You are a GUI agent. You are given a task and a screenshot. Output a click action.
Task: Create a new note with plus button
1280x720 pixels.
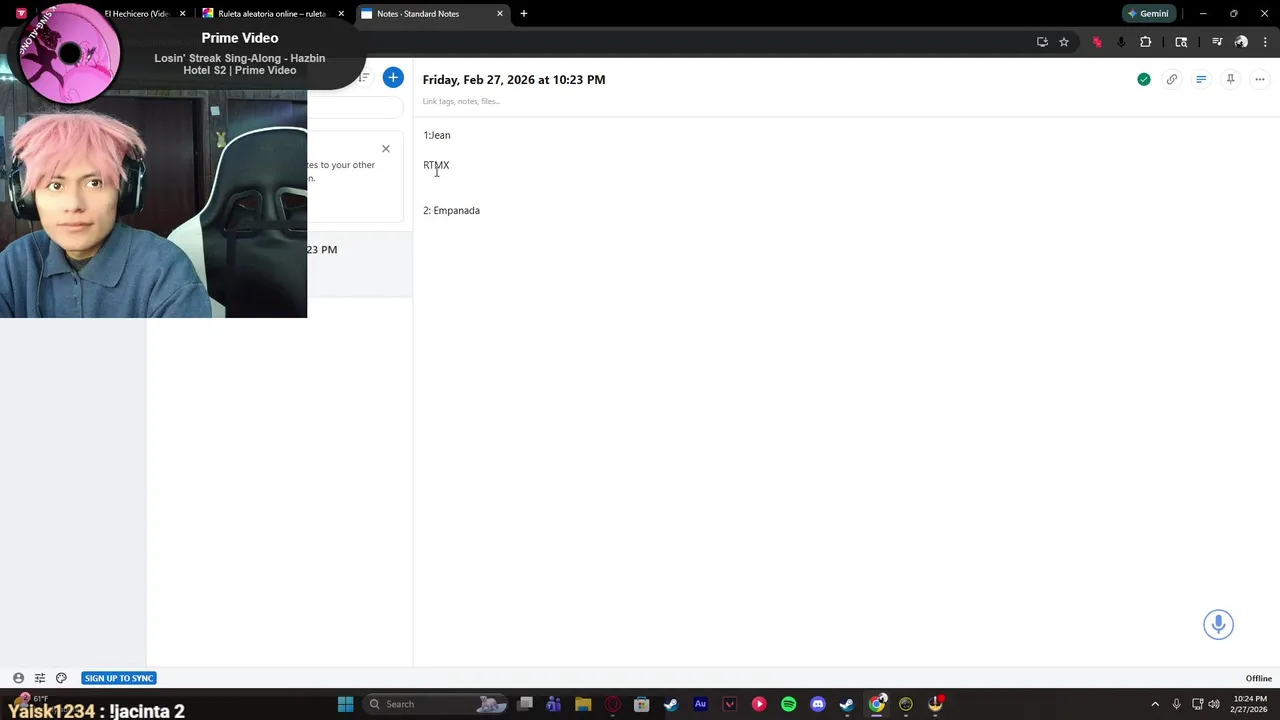click(x=393, y=78)
